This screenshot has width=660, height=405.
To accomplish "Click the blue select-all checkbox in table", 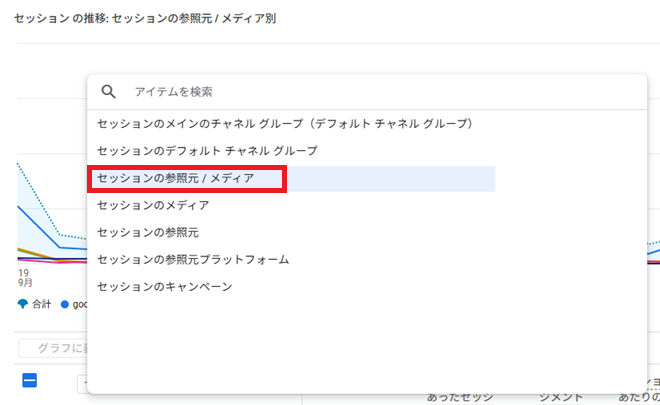I will 30,380.
